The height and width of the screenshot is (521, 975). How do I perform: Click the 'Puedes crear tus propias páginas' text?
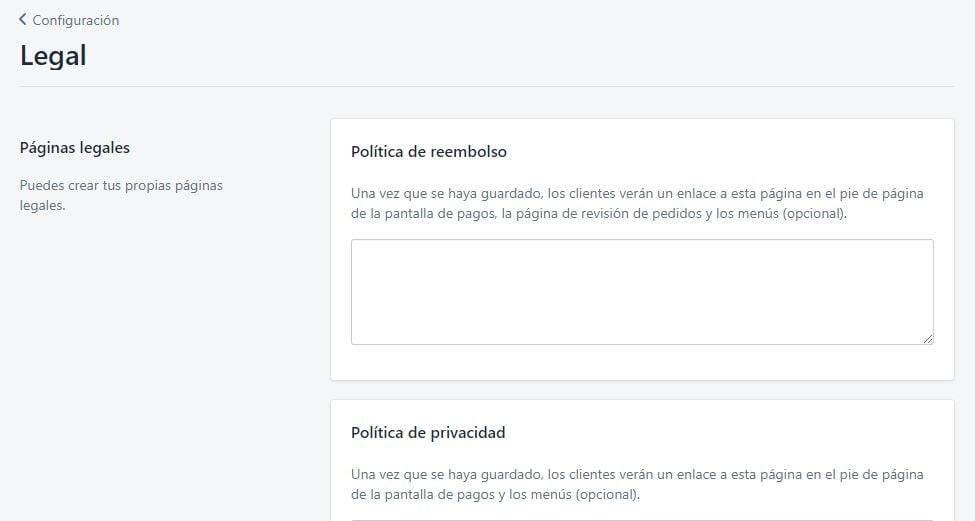121,186
